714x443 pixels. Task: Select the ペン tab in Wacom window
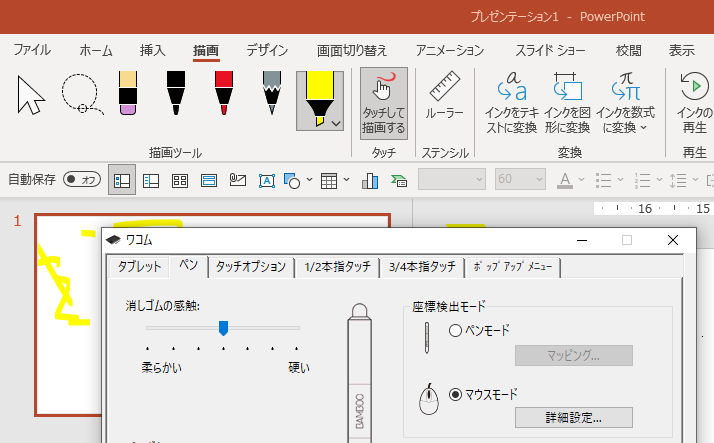click(189, 265)
